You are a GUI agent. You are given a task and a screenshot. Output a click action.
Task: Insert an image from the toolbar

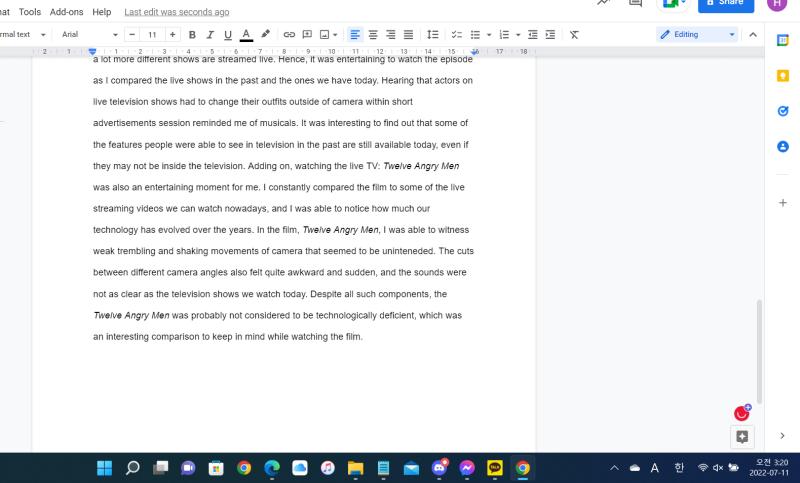(x=324, y=35)
